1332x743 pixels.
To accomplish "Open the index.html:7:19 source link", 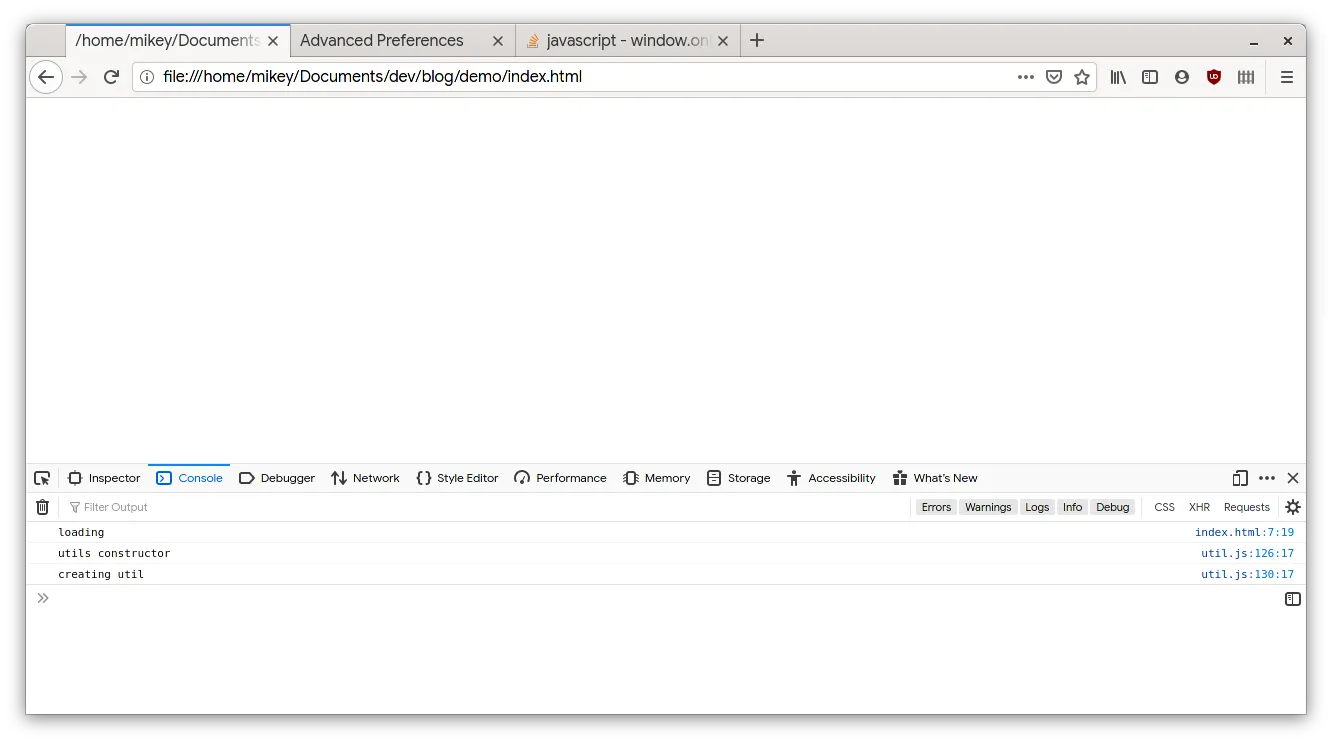I will coord(1244,533).
